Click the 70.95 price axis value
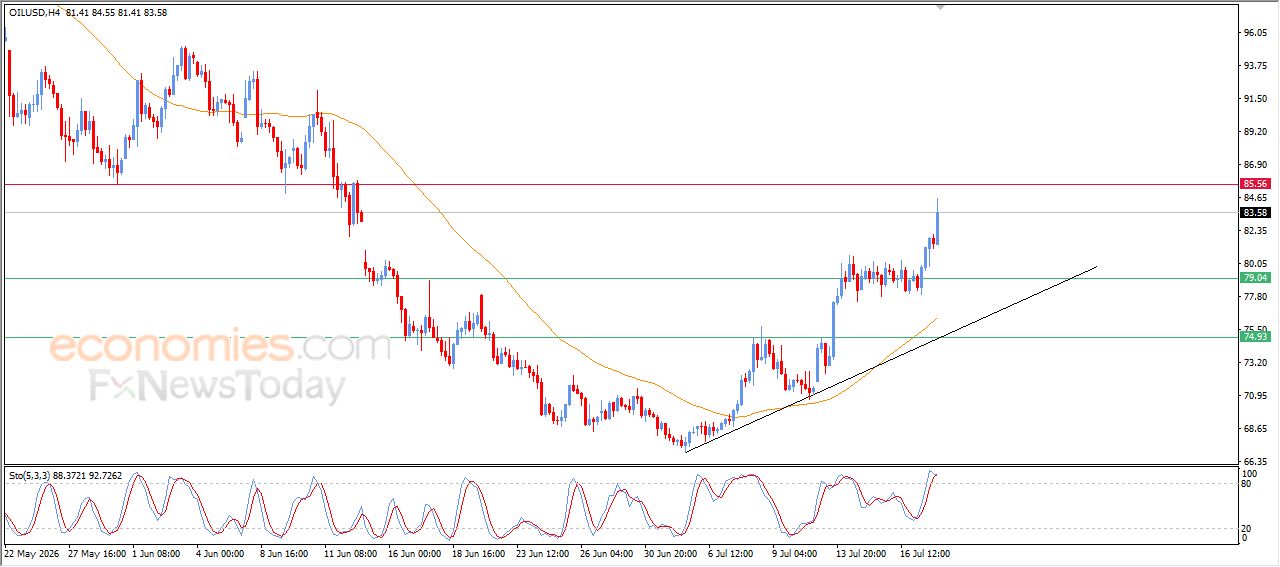Viewport: 1280px width, 567px height. (x=1255, y=395)
